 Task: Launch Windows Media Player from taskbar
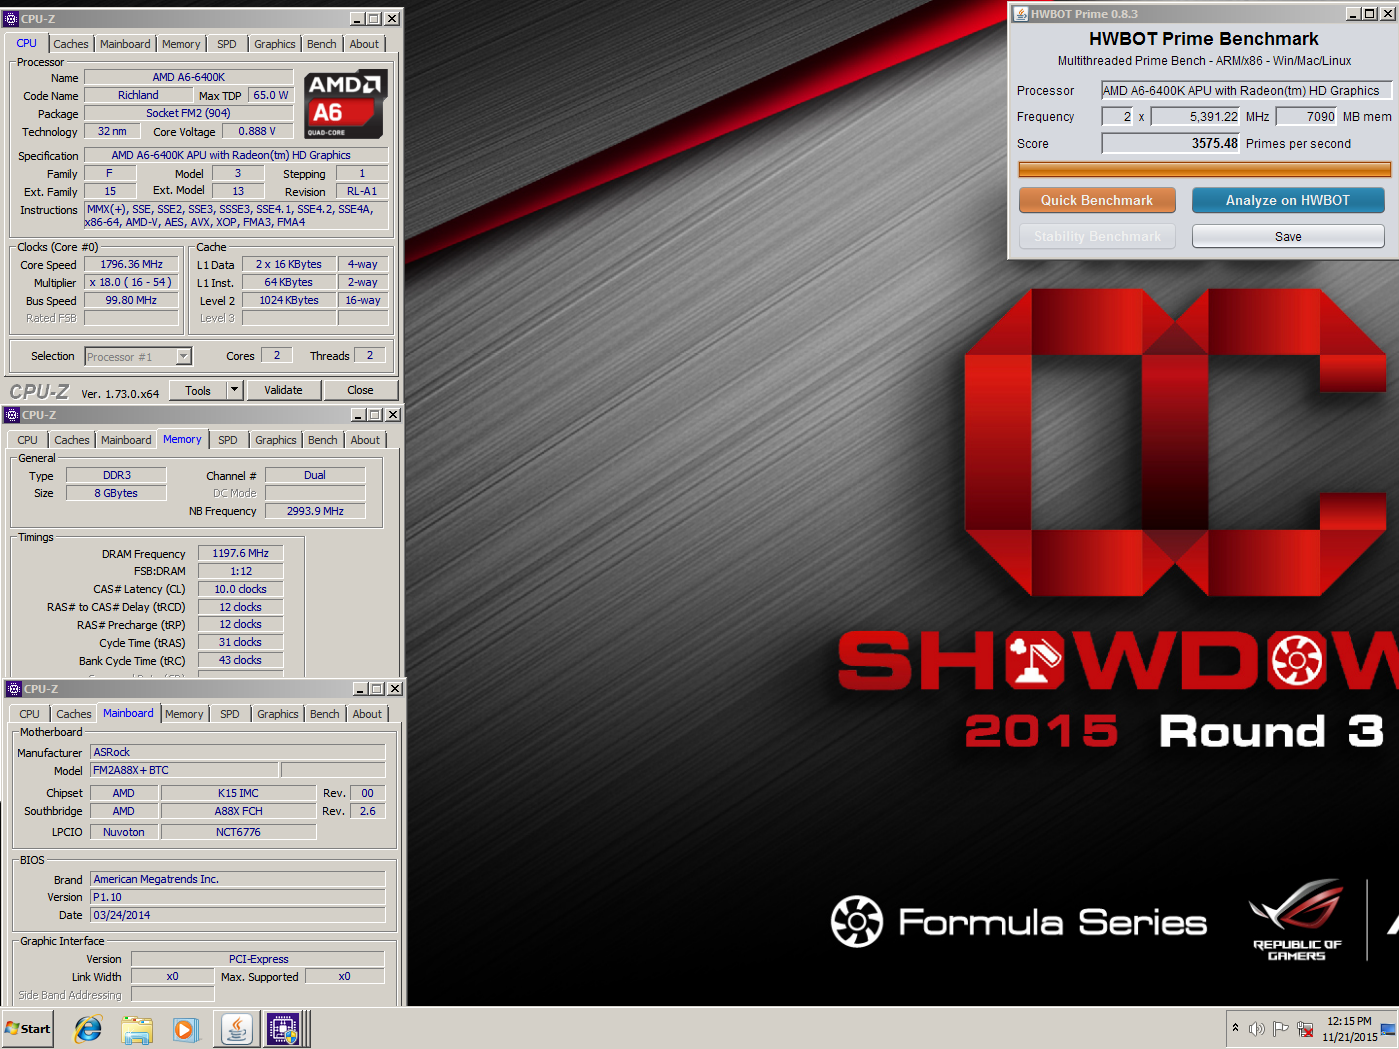pyautogui.click(x=185, y=1028)
